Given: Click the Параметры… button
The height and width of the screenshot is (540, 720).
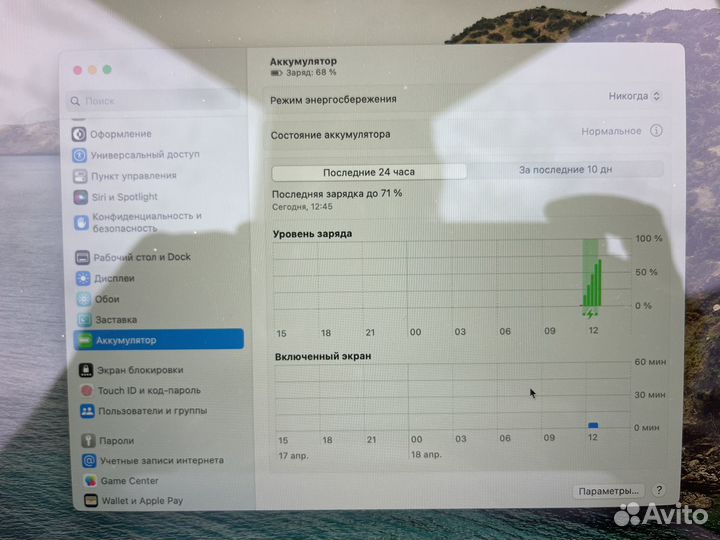Looking at the screenshot, I should (x=608, y=491).
